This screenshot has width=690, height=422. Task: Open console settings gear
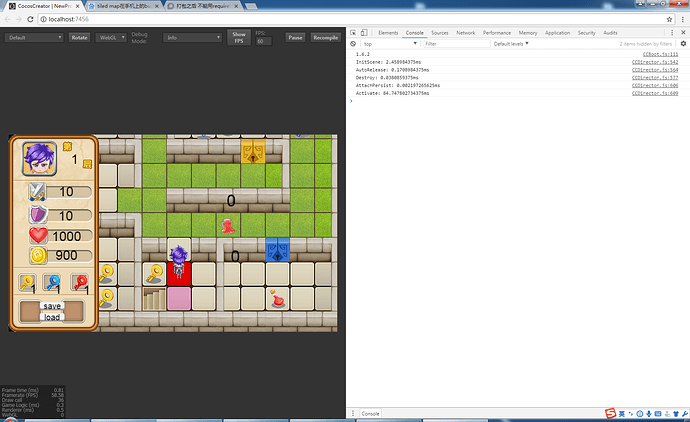coord(683,44)
